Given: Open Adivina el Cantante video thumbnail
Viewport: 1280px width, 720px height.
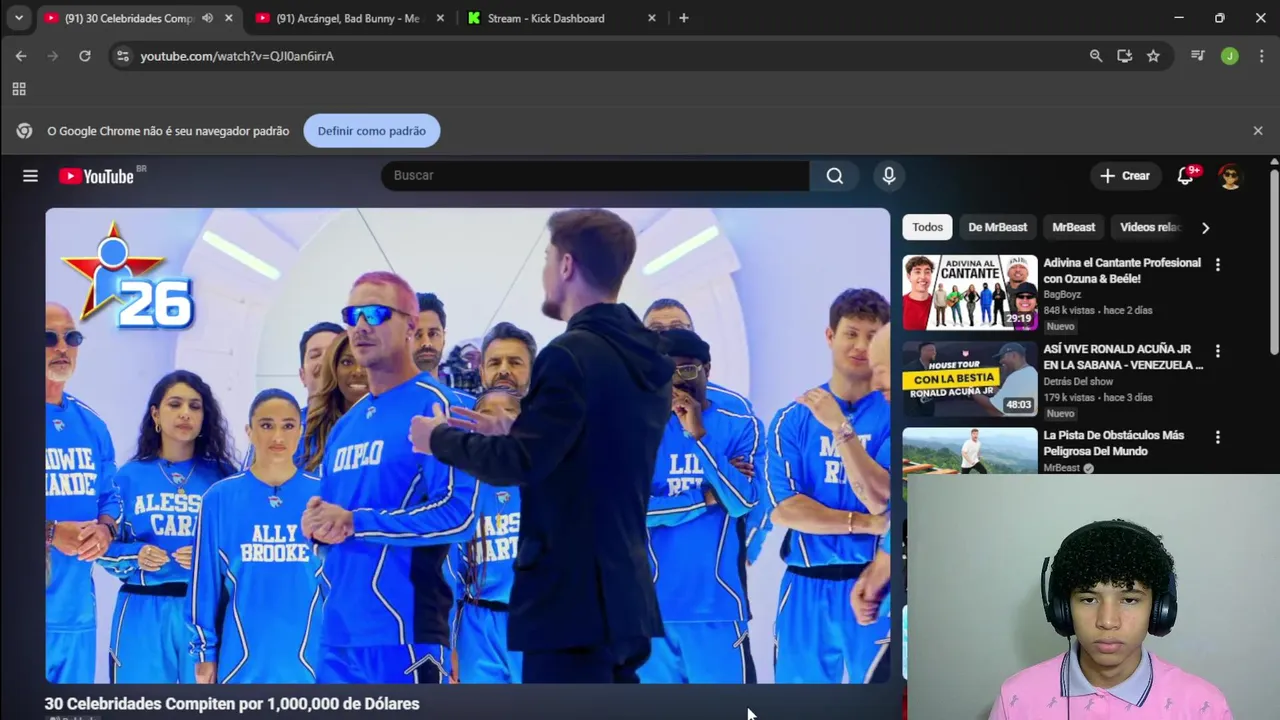Looking at the screenshot, I should (x=970, y=292).
